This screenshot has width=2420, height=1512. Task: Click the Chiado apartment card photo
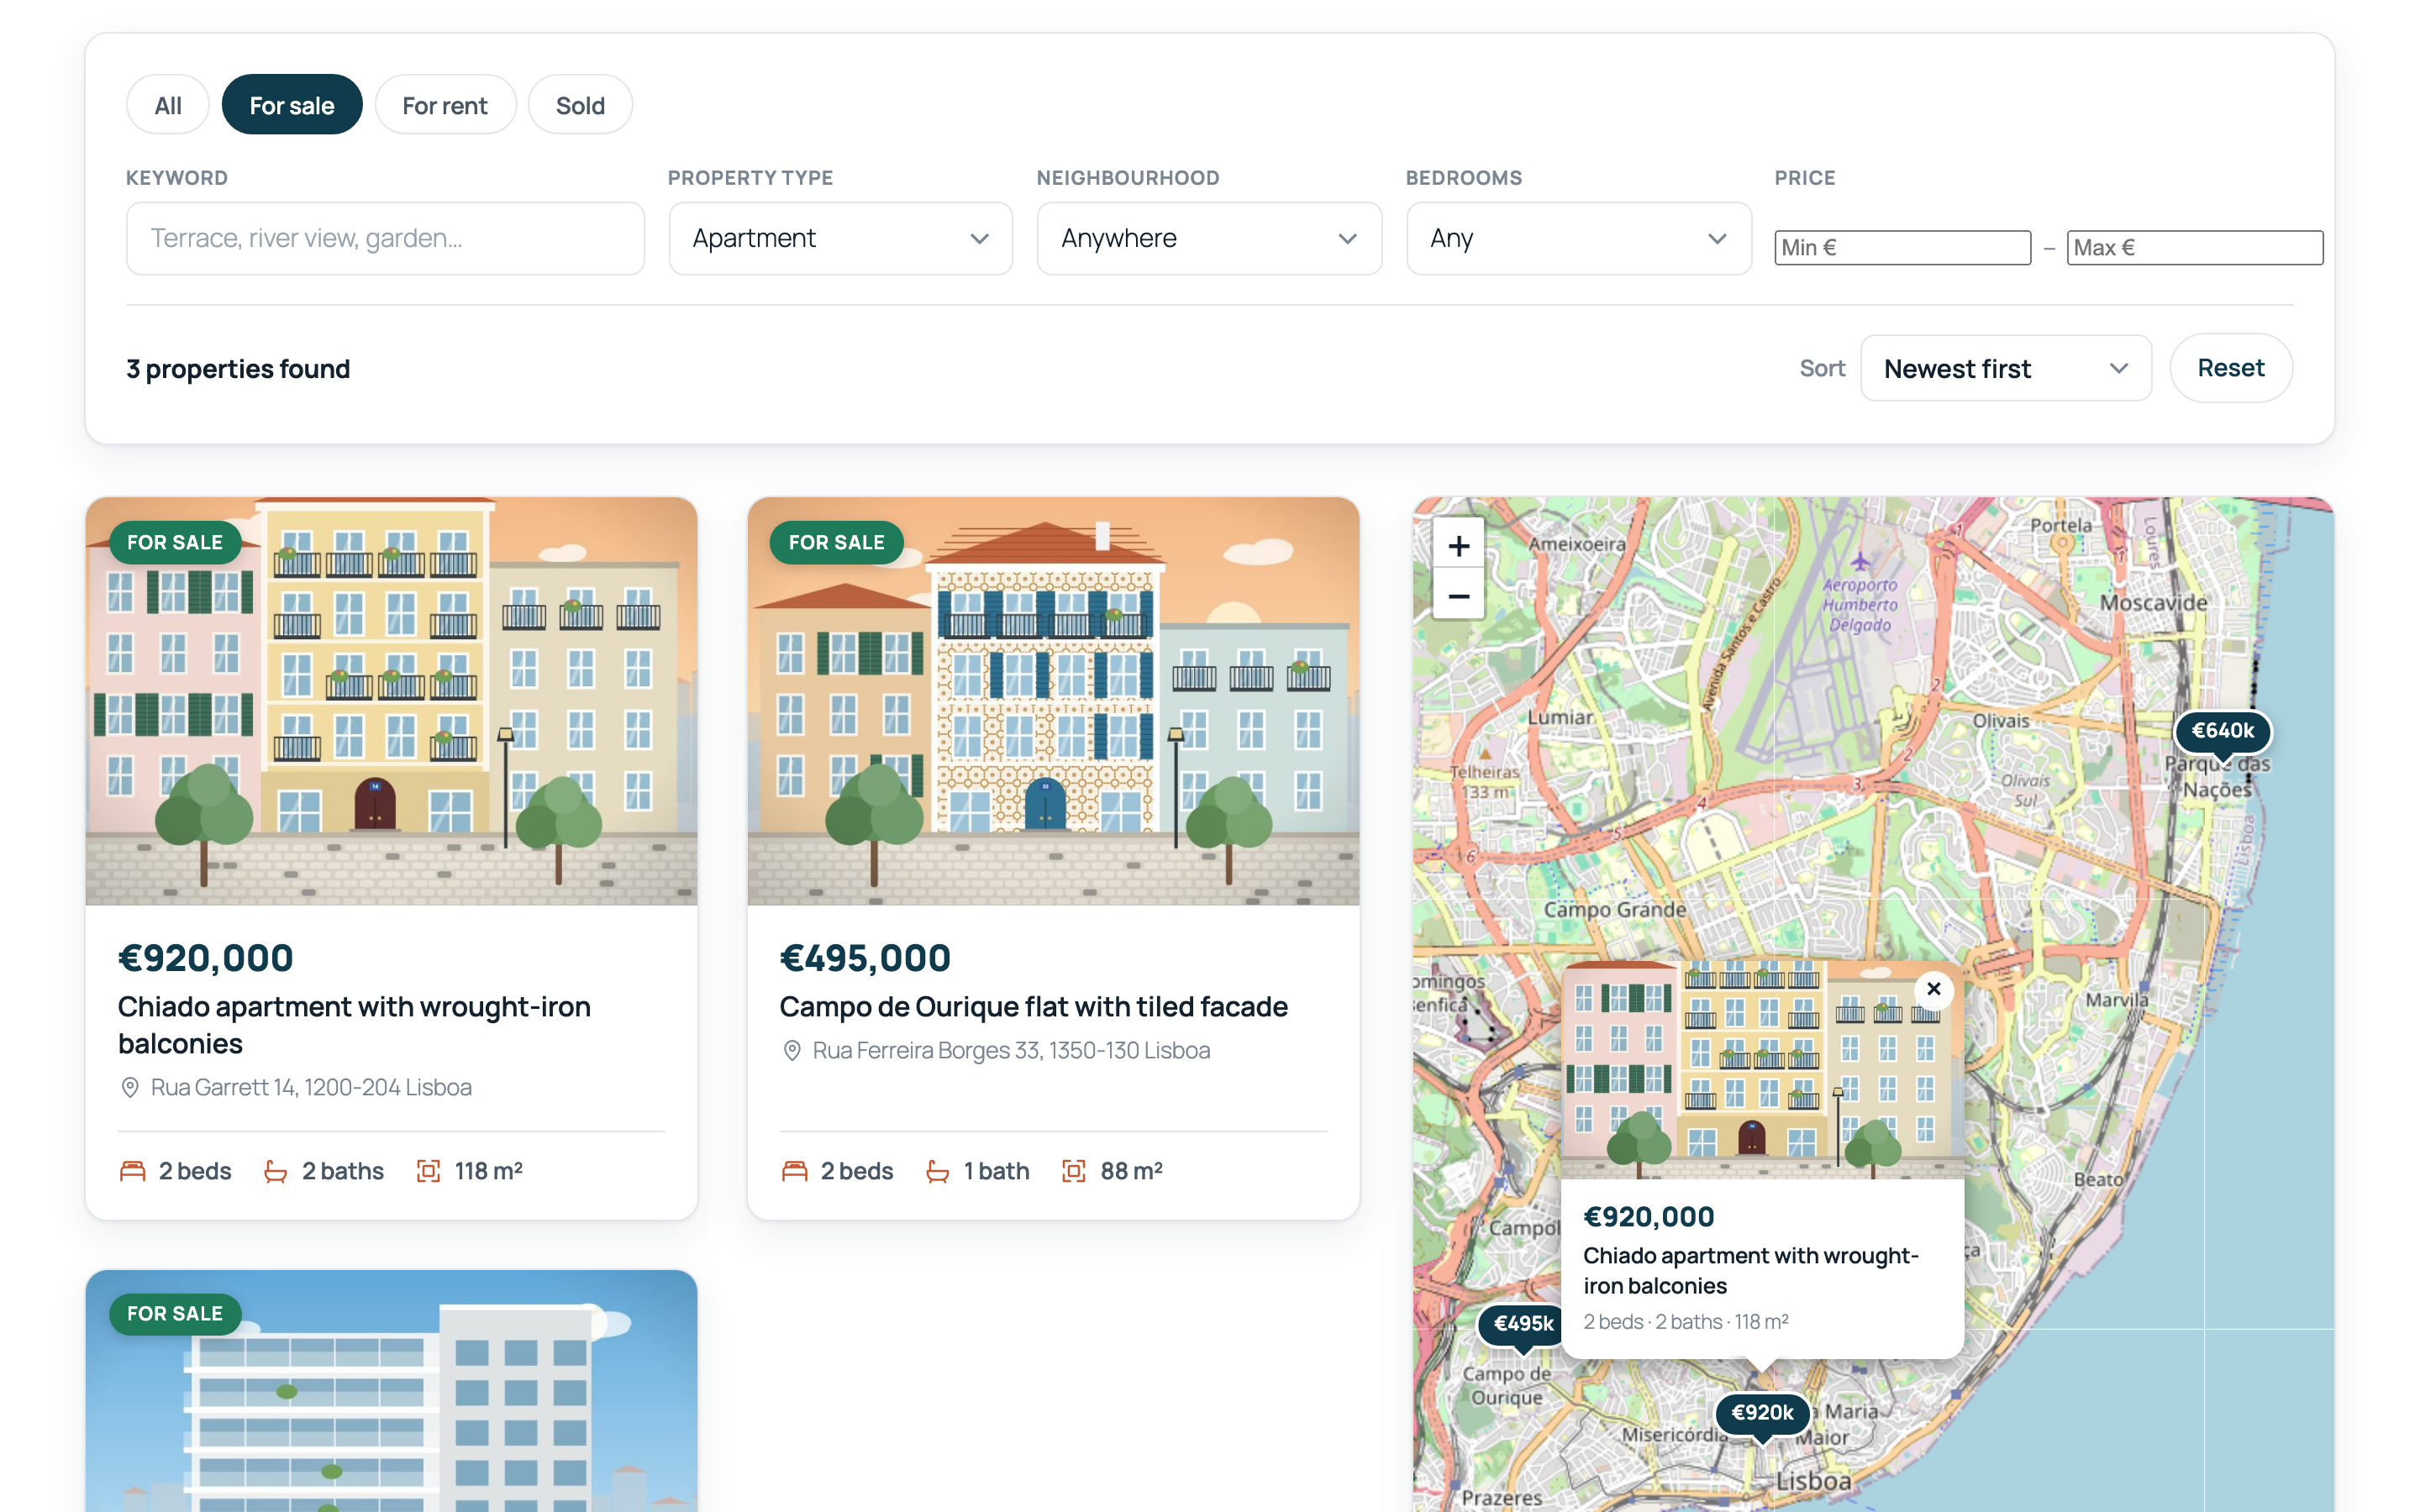(x=391, y=702)
